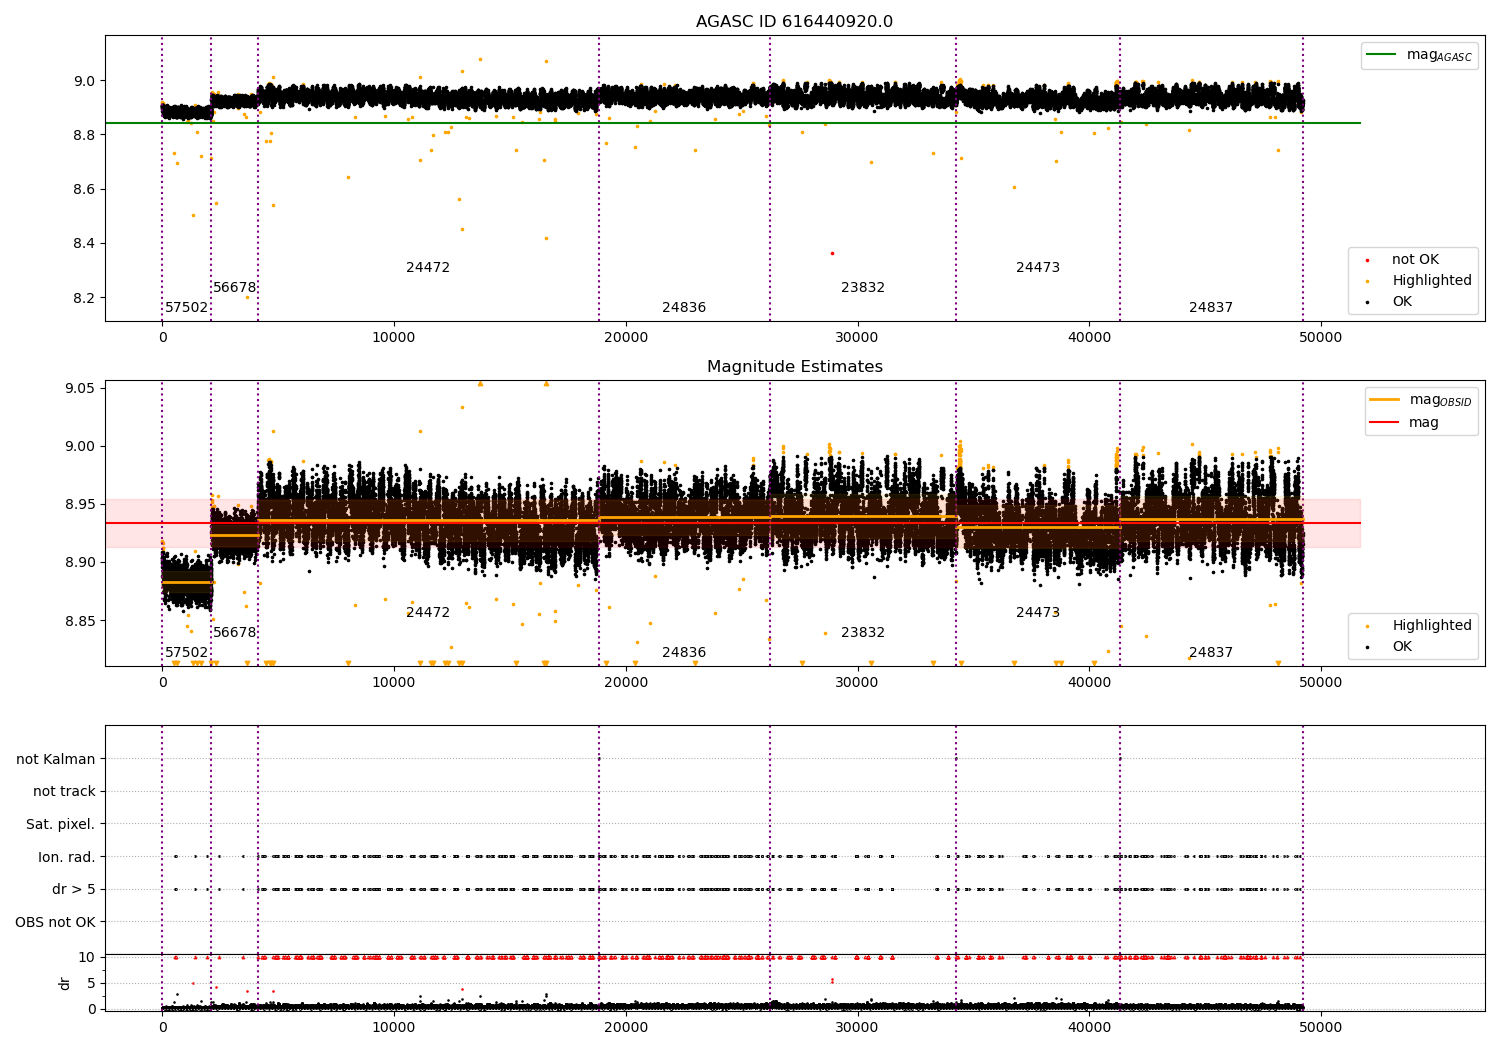The image size is (1500, 1050).
Task: Click OBSID label 24836 in Magnitude Estimates plot
Action: click(x=684, y=653)
